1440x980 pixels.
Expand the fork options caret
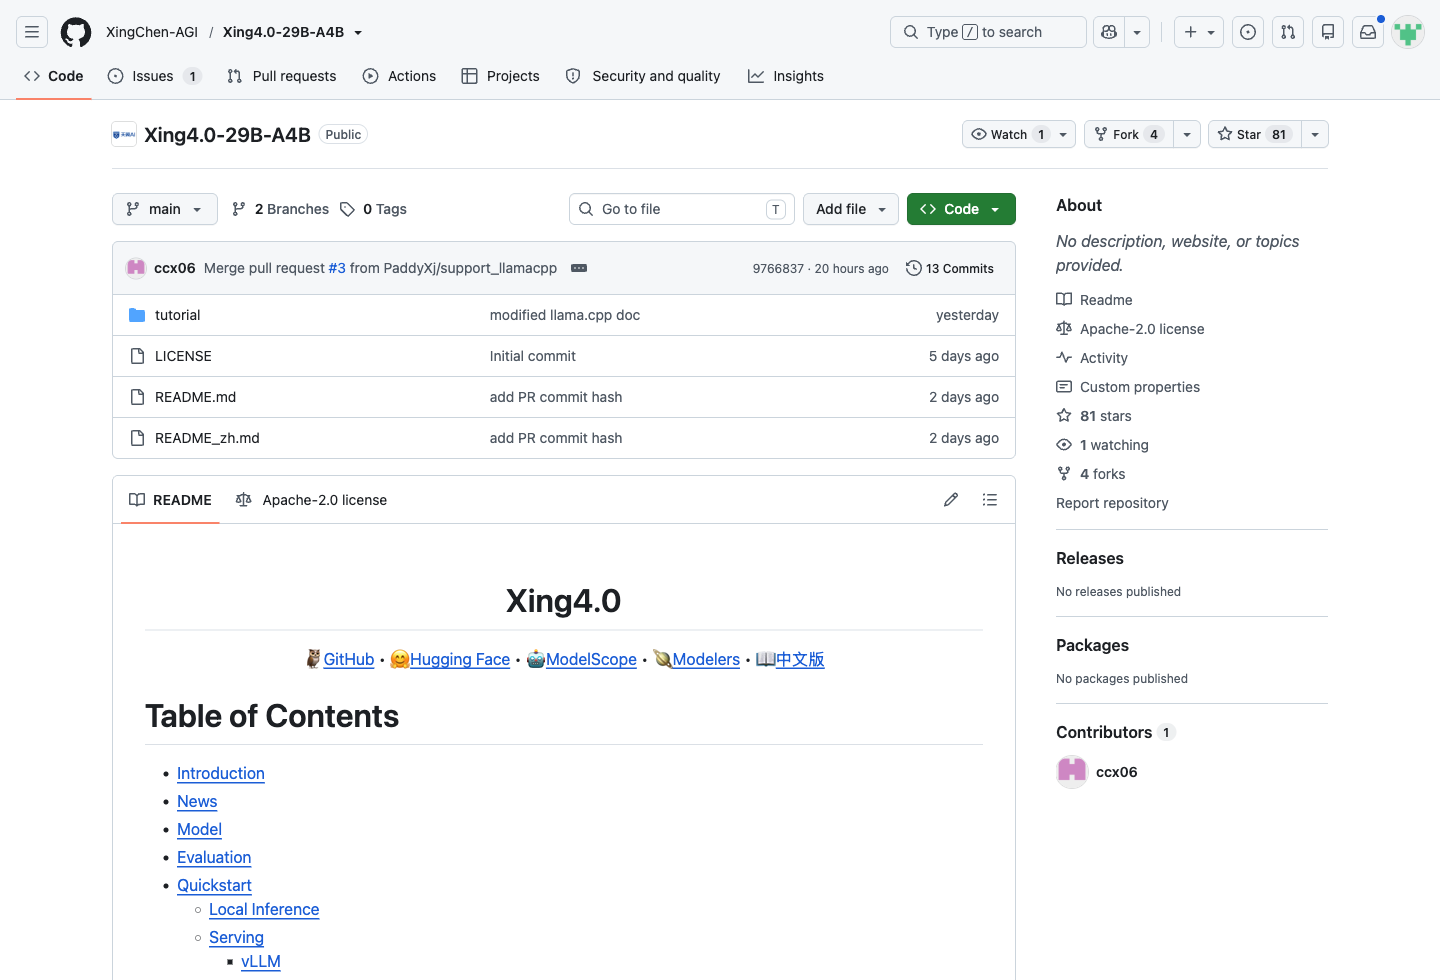[x=1187, y=134]
